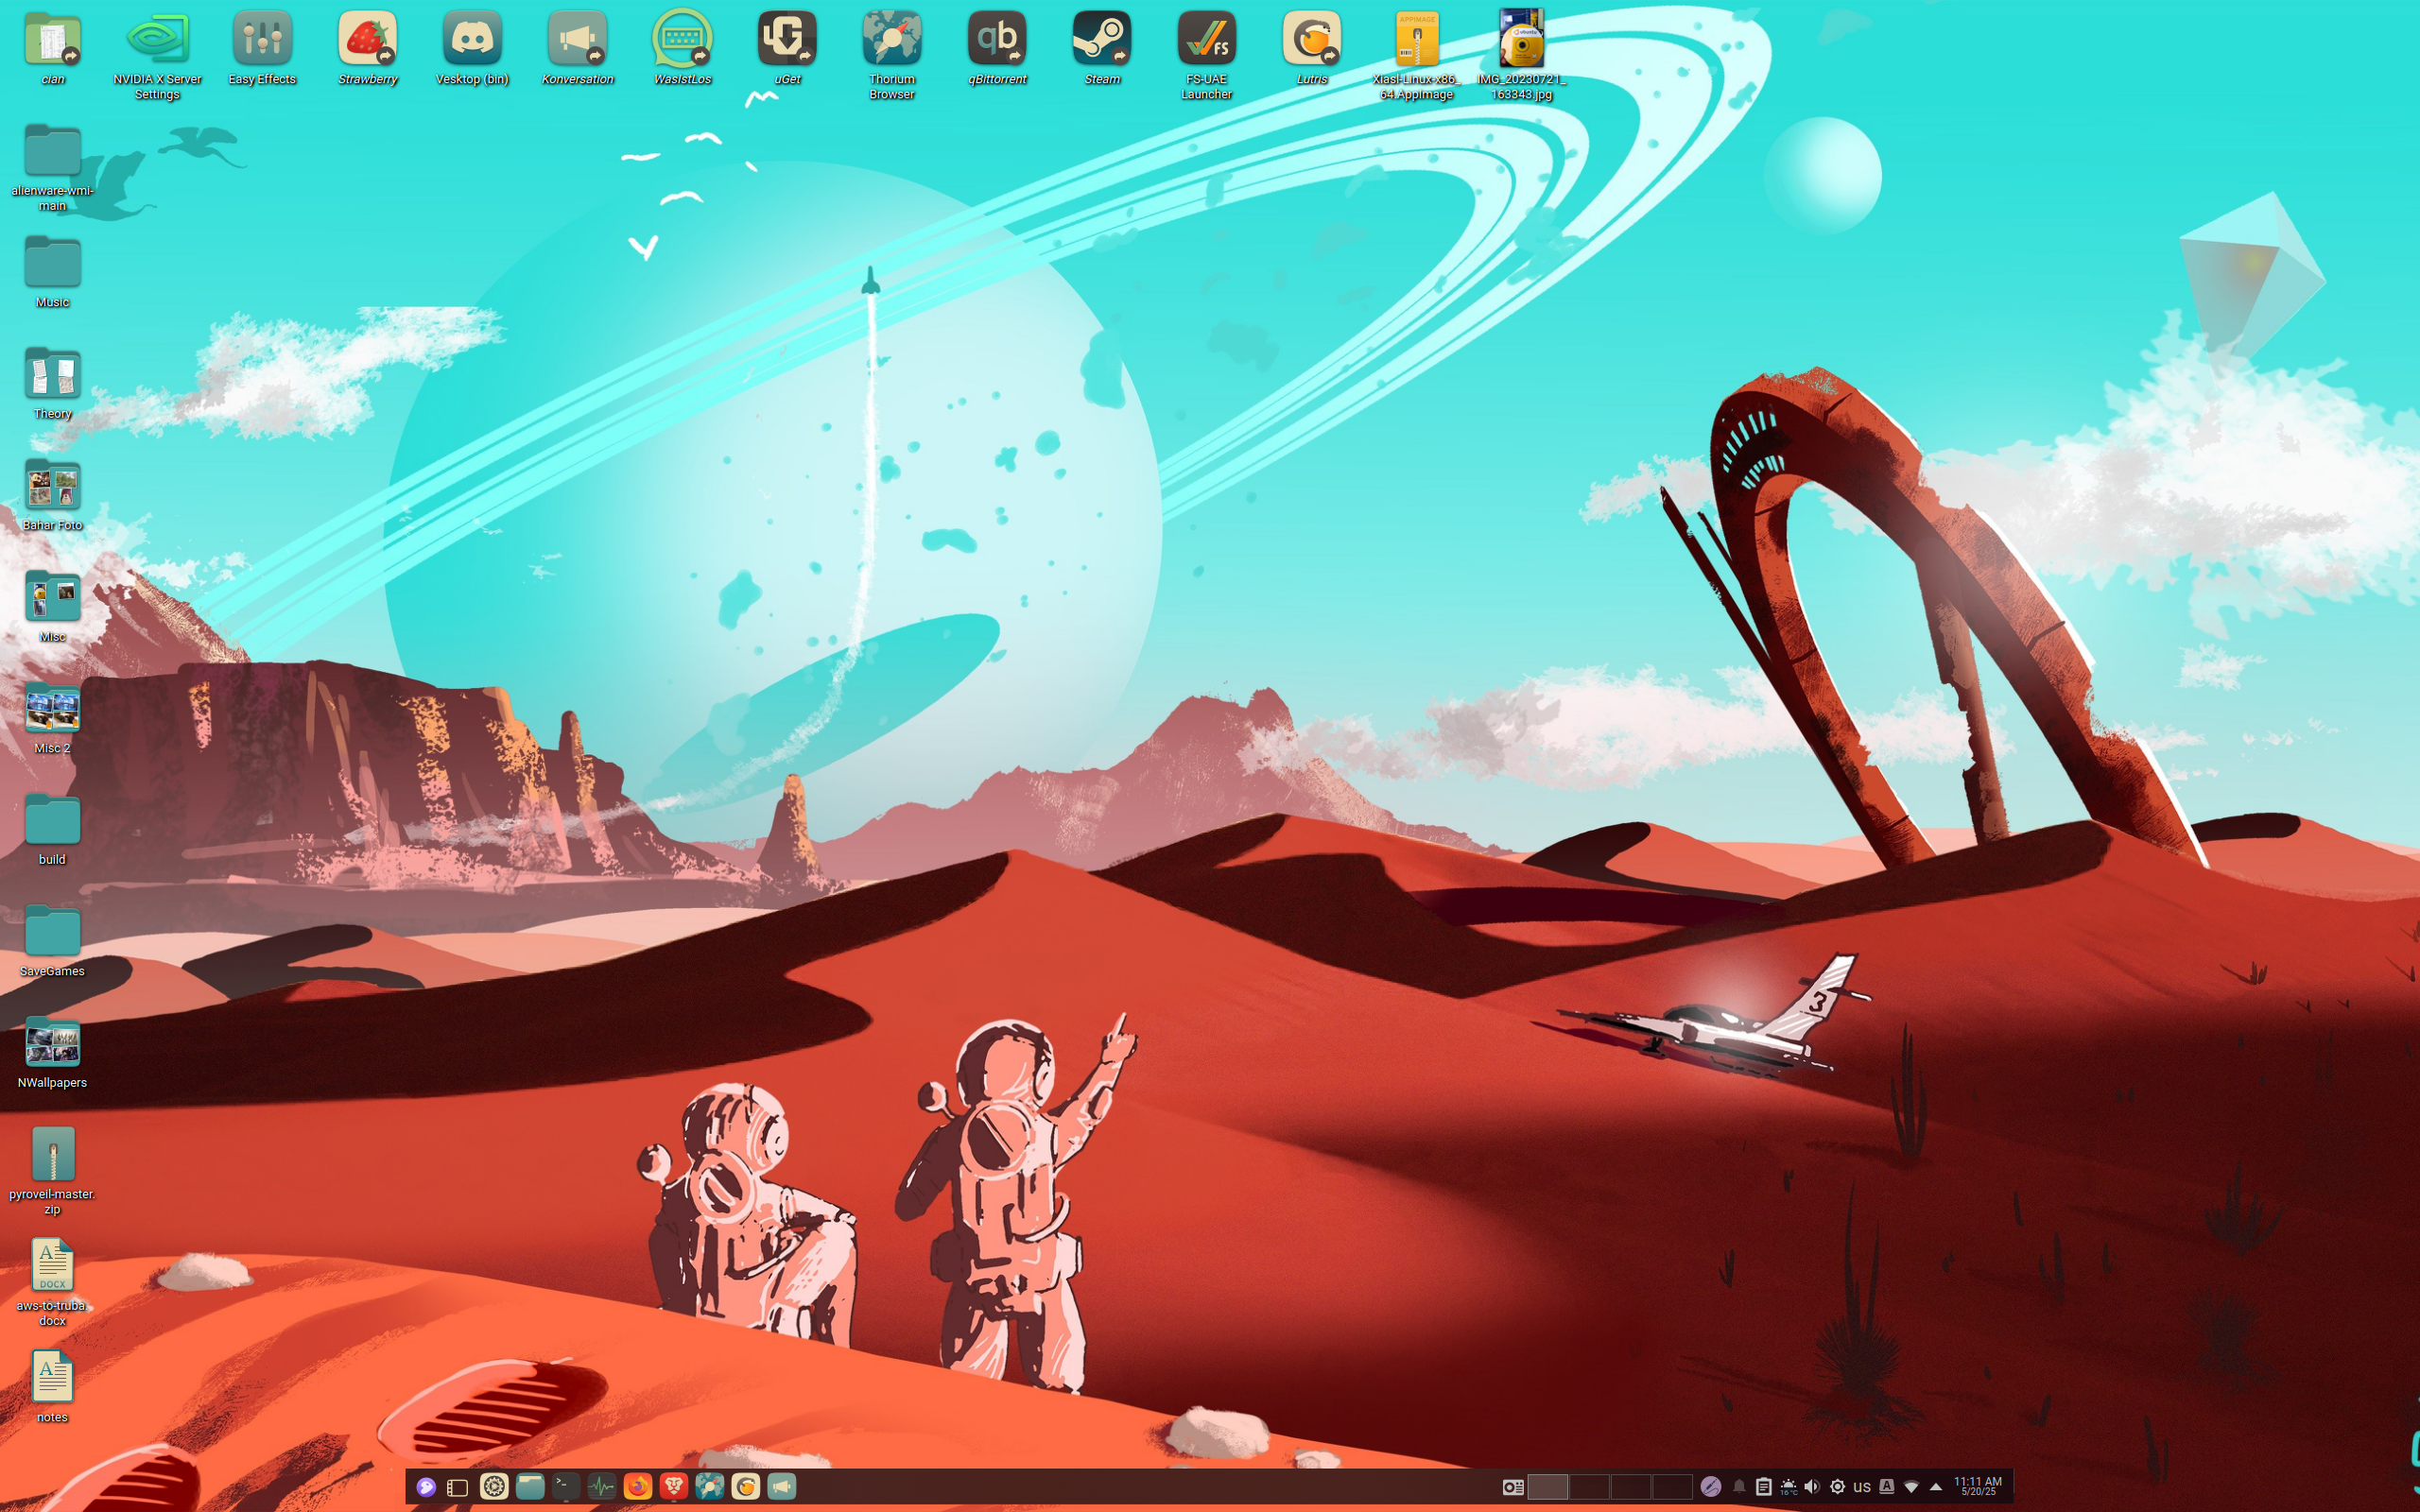The height and width of the screenshot is (1512, 2420).
Task: Switch to Brave browser in taskbar
Action: point(674,1487)
